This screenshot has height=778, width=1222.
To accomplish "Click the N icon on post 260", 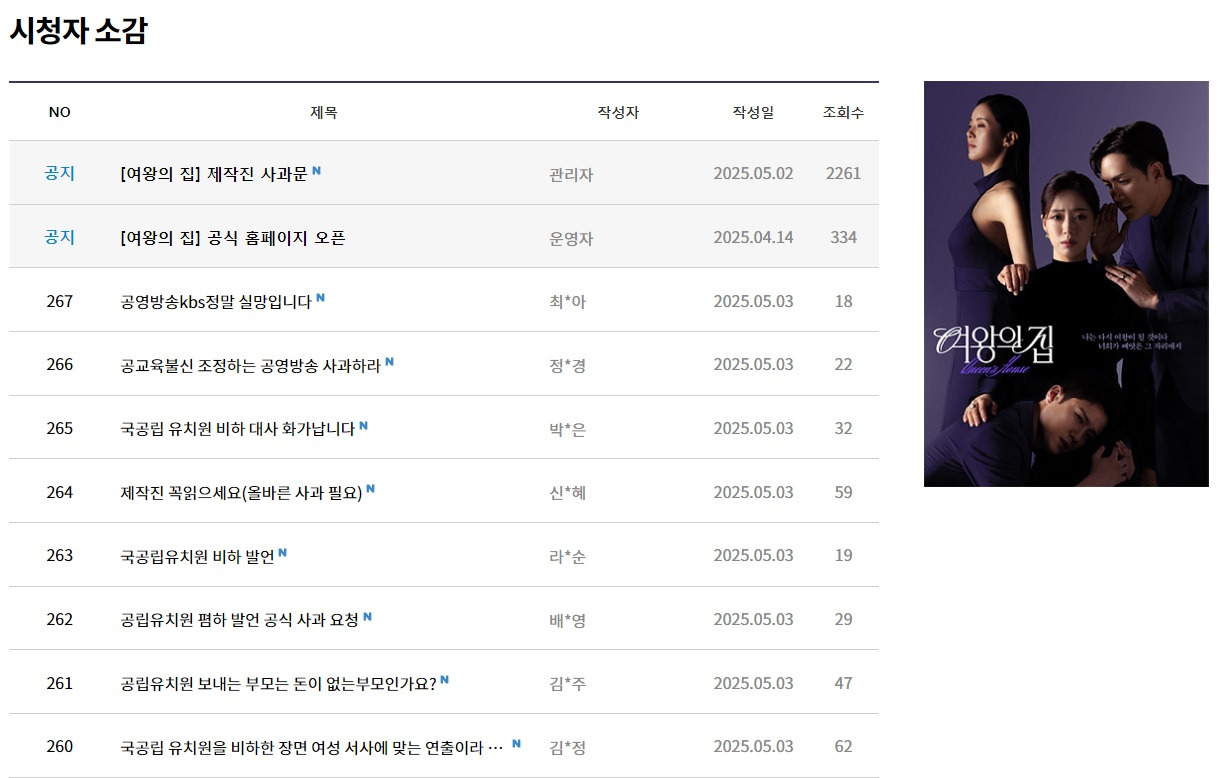I will 517,743.
